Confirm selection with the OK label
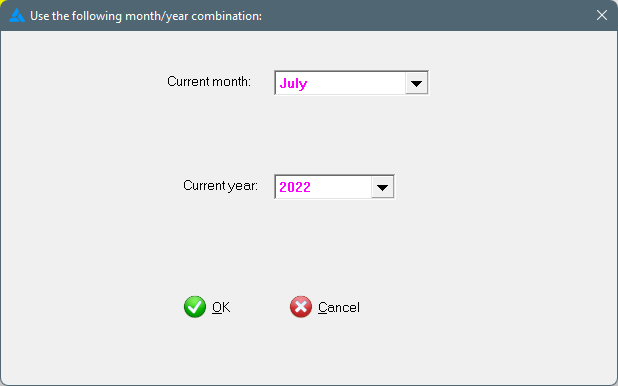 tap(221, 307)
